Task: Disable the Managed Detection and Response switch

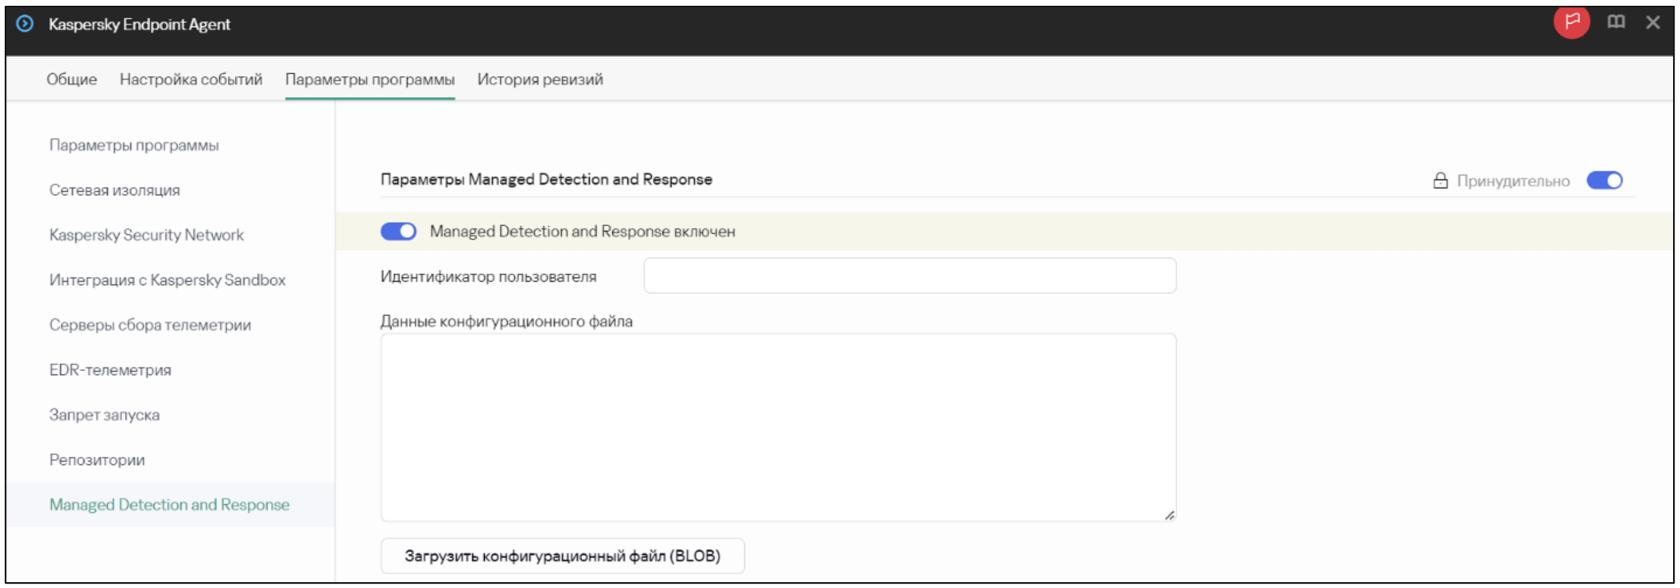Action: (398, 231)
